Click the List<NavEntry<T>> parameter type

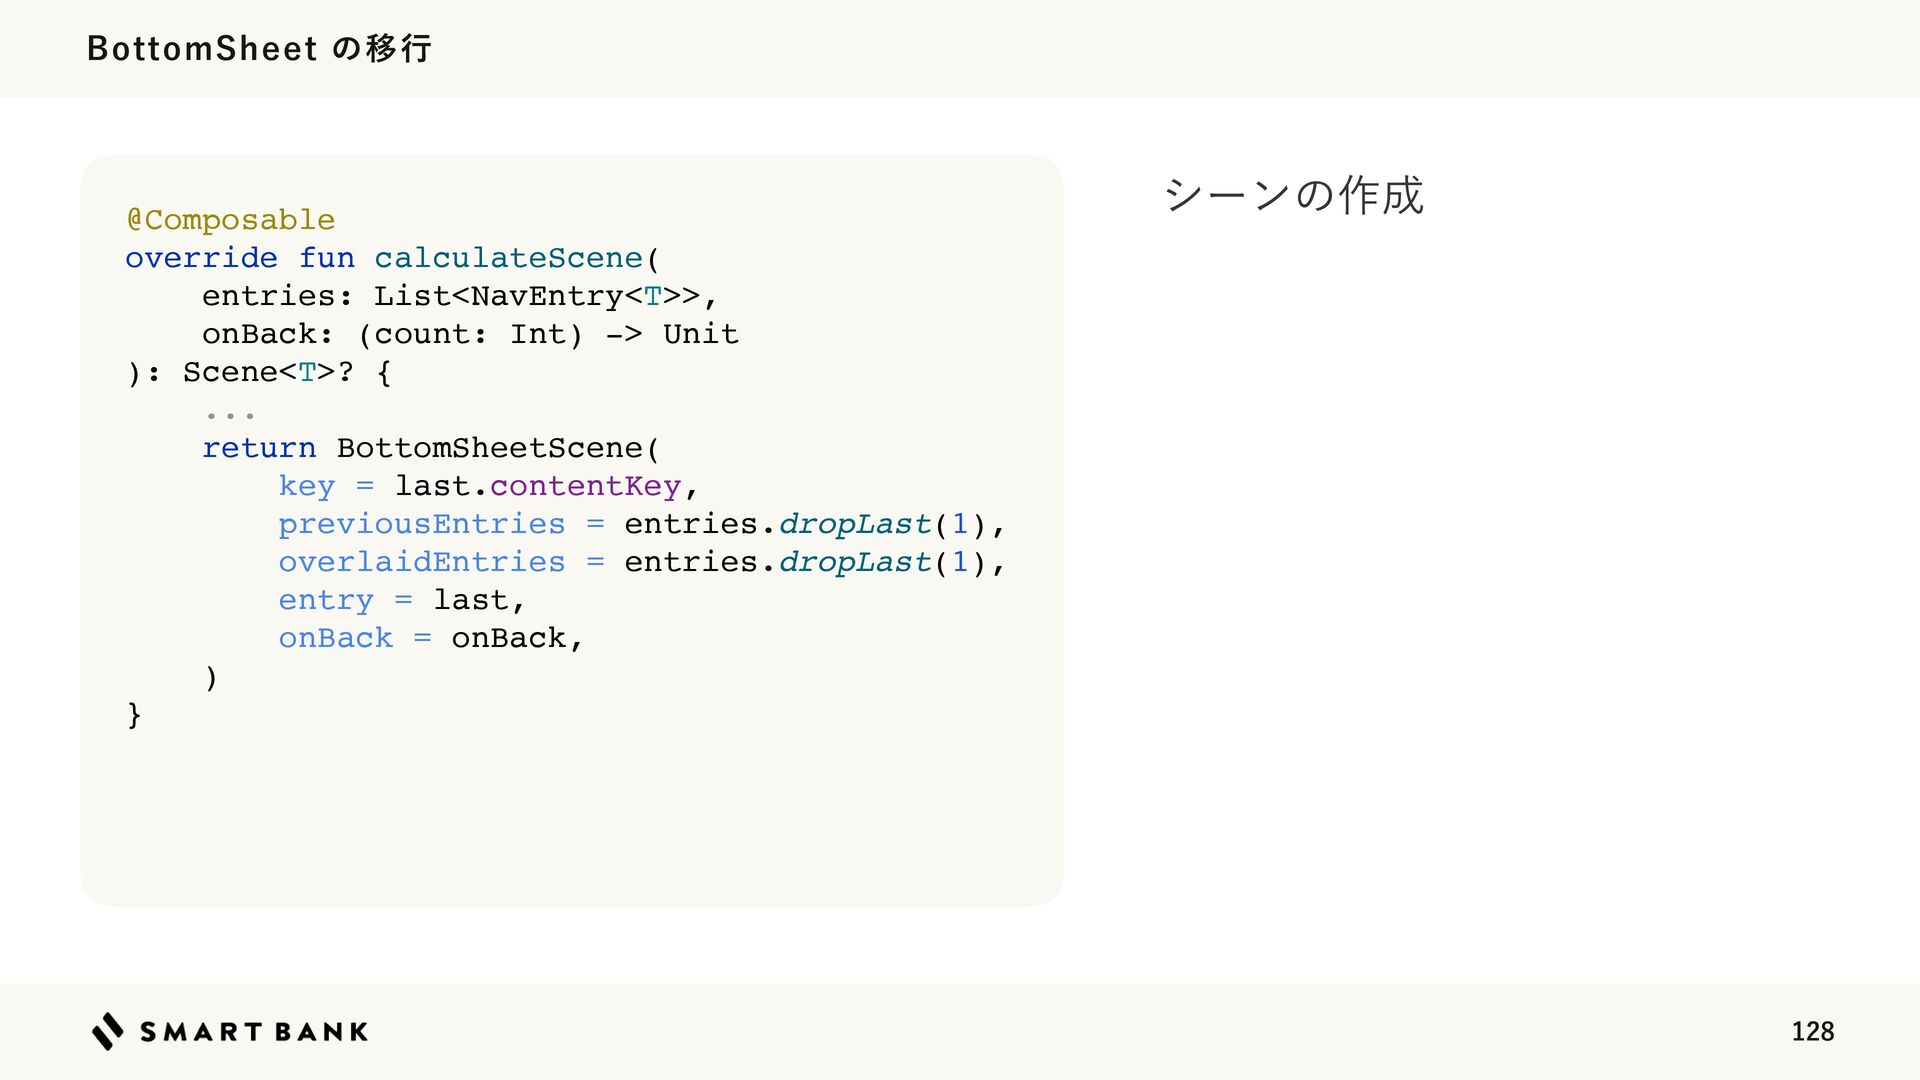pyautogui.click(x=537, y=296)
